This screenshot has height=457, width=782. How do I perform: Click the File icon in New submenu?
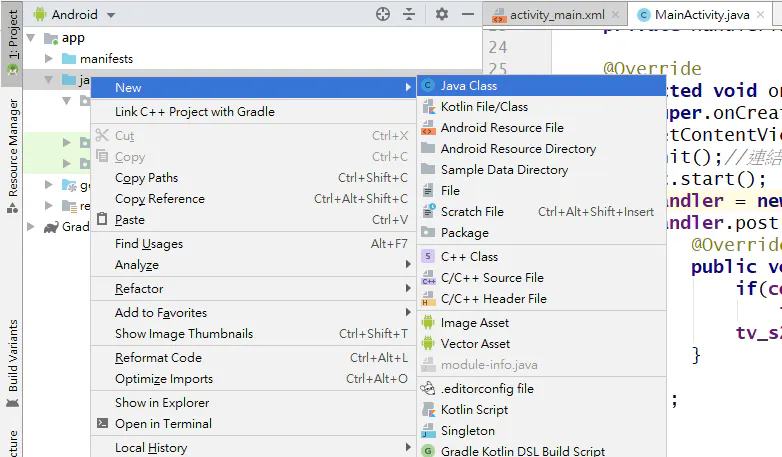tap(428, 190)
